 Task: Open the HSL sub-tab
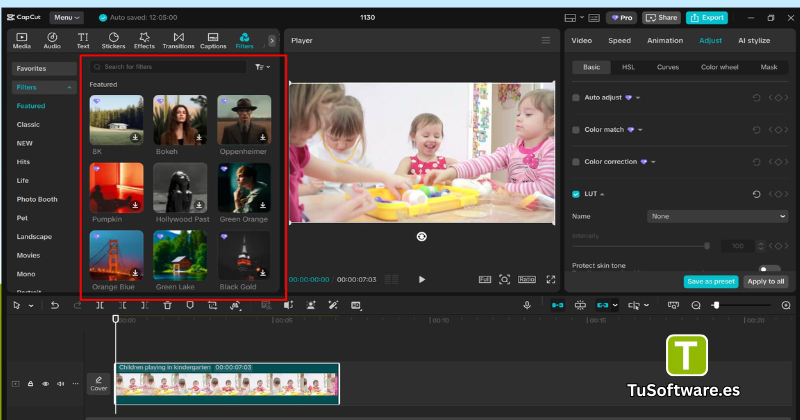628,67
